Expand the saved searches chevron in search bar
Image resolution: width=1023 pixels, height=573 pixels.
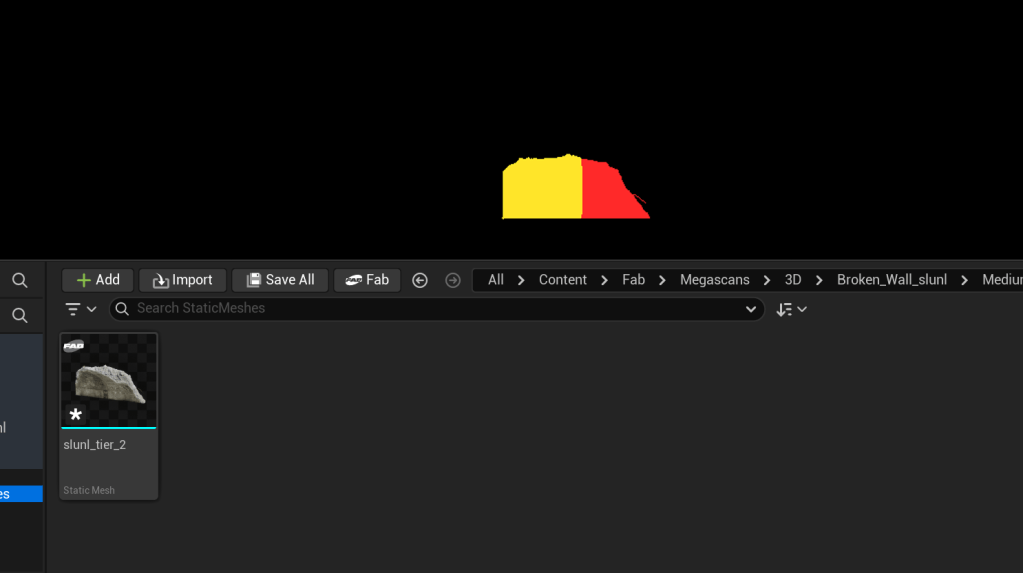coord(751,309)
